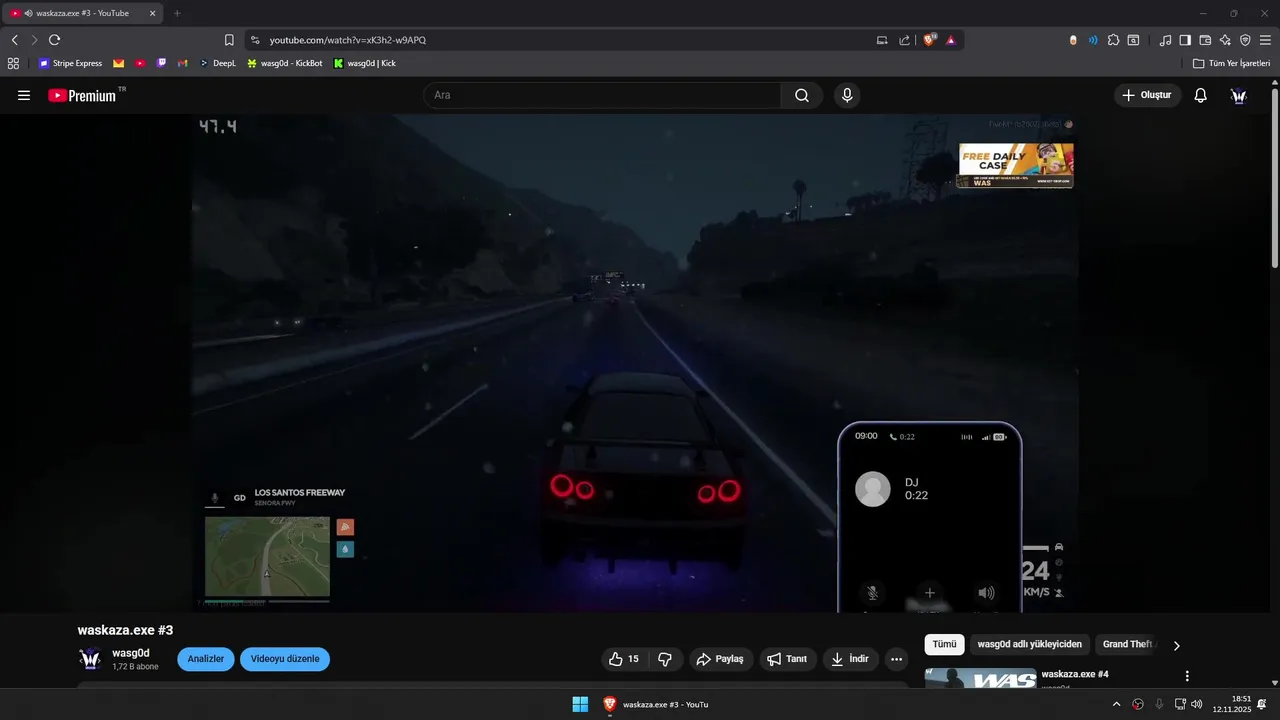
Task: Open Brave taskbar item waskaza.exe #3
Action: 656,704
